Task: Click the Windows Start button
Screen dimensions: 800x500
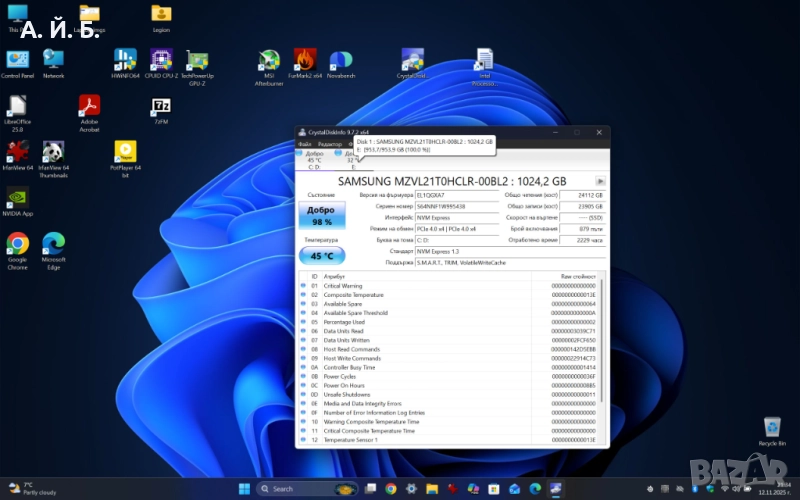Action: coord(243,488)
